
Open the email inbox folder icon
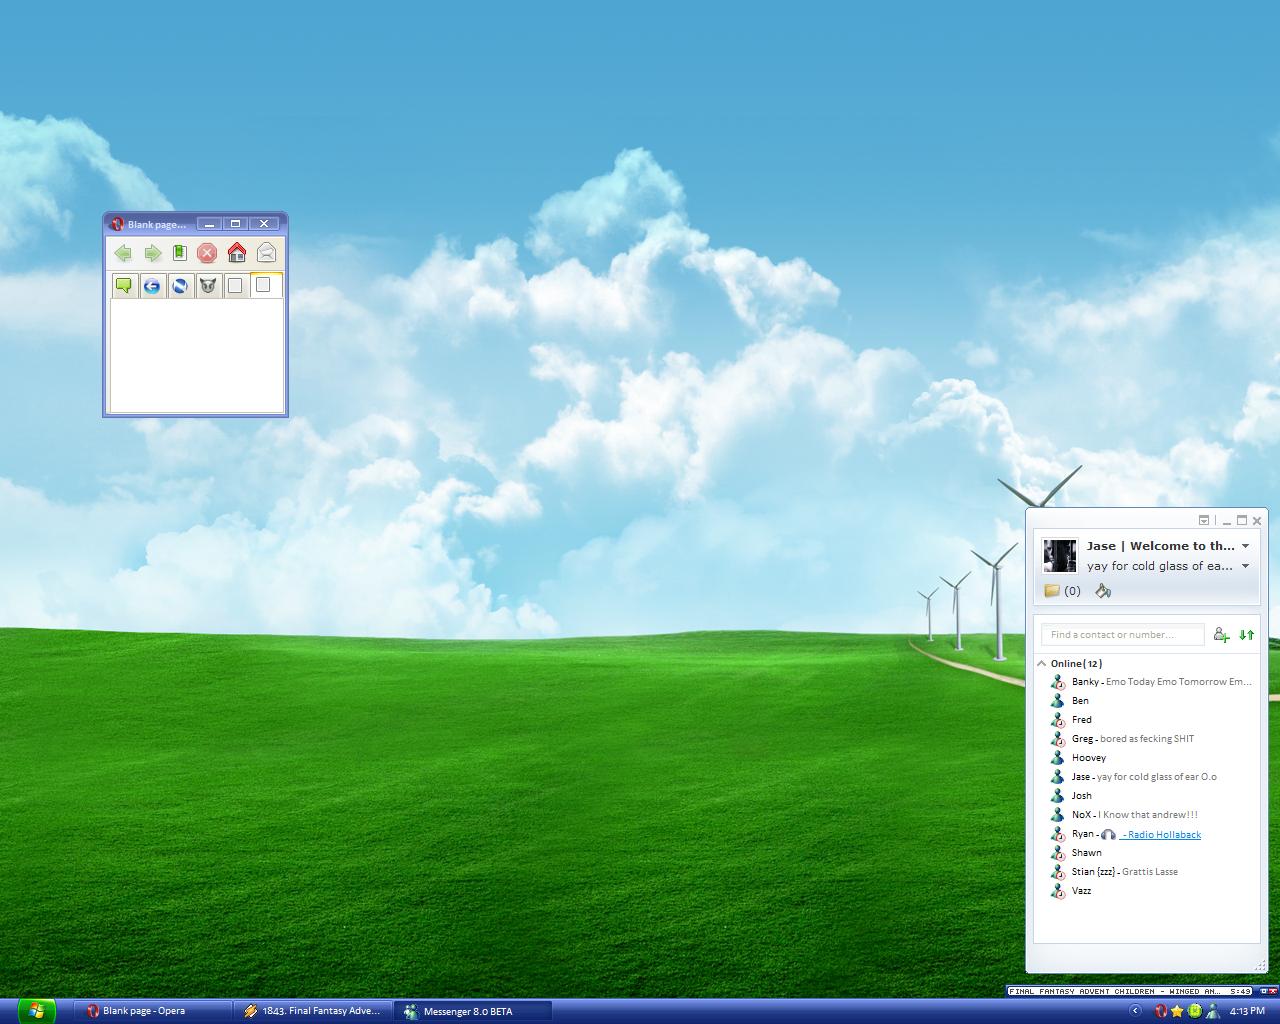[x=1052, y=591]
